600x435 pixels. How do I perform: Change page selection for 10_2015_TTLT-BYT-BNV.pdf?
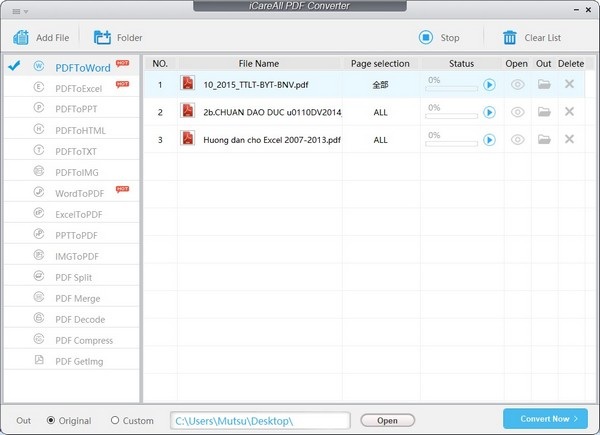click(x=380, y=85)
